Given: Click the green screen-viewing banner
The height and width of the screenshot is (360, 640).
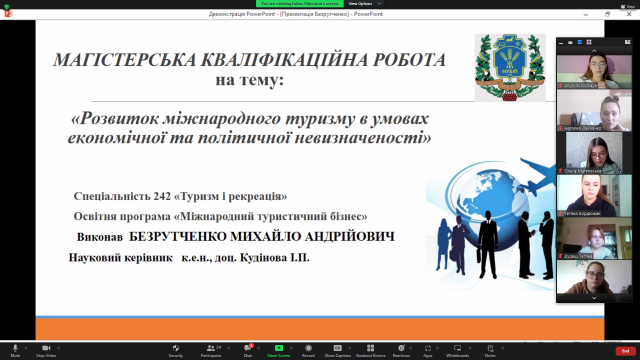Looking at the screenshot, I should [300, 4].
